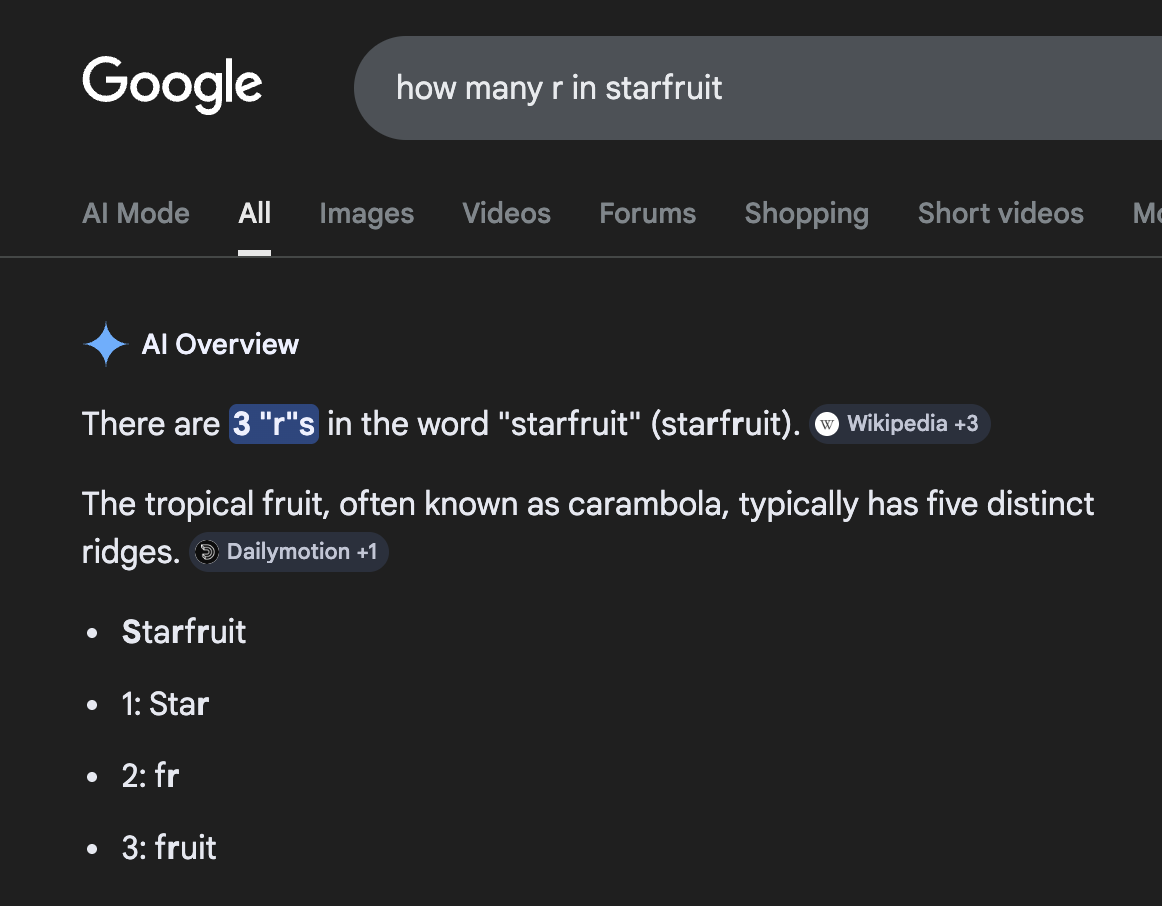Open the Wikipedia +3 sources chip
Viewport: 1162px width, 906px height.
click(x=900, y=424)
